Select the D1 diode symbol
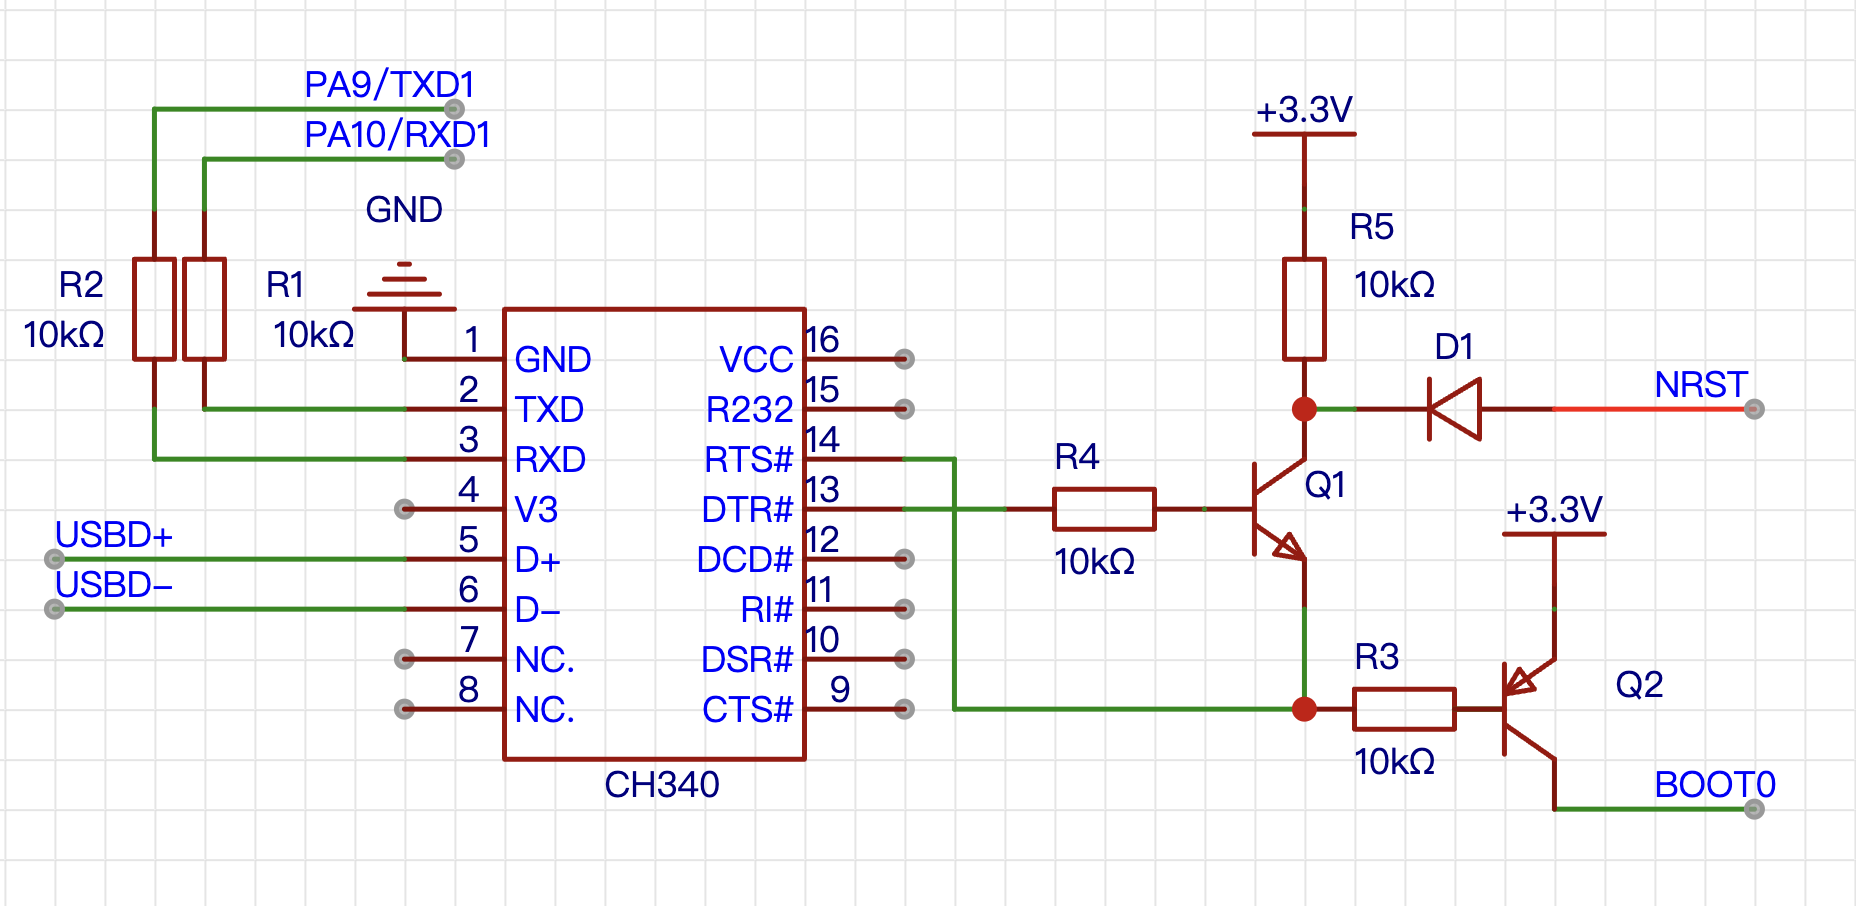The height and width of the screenshot is (906, 1856). (x=1454, y=409)
